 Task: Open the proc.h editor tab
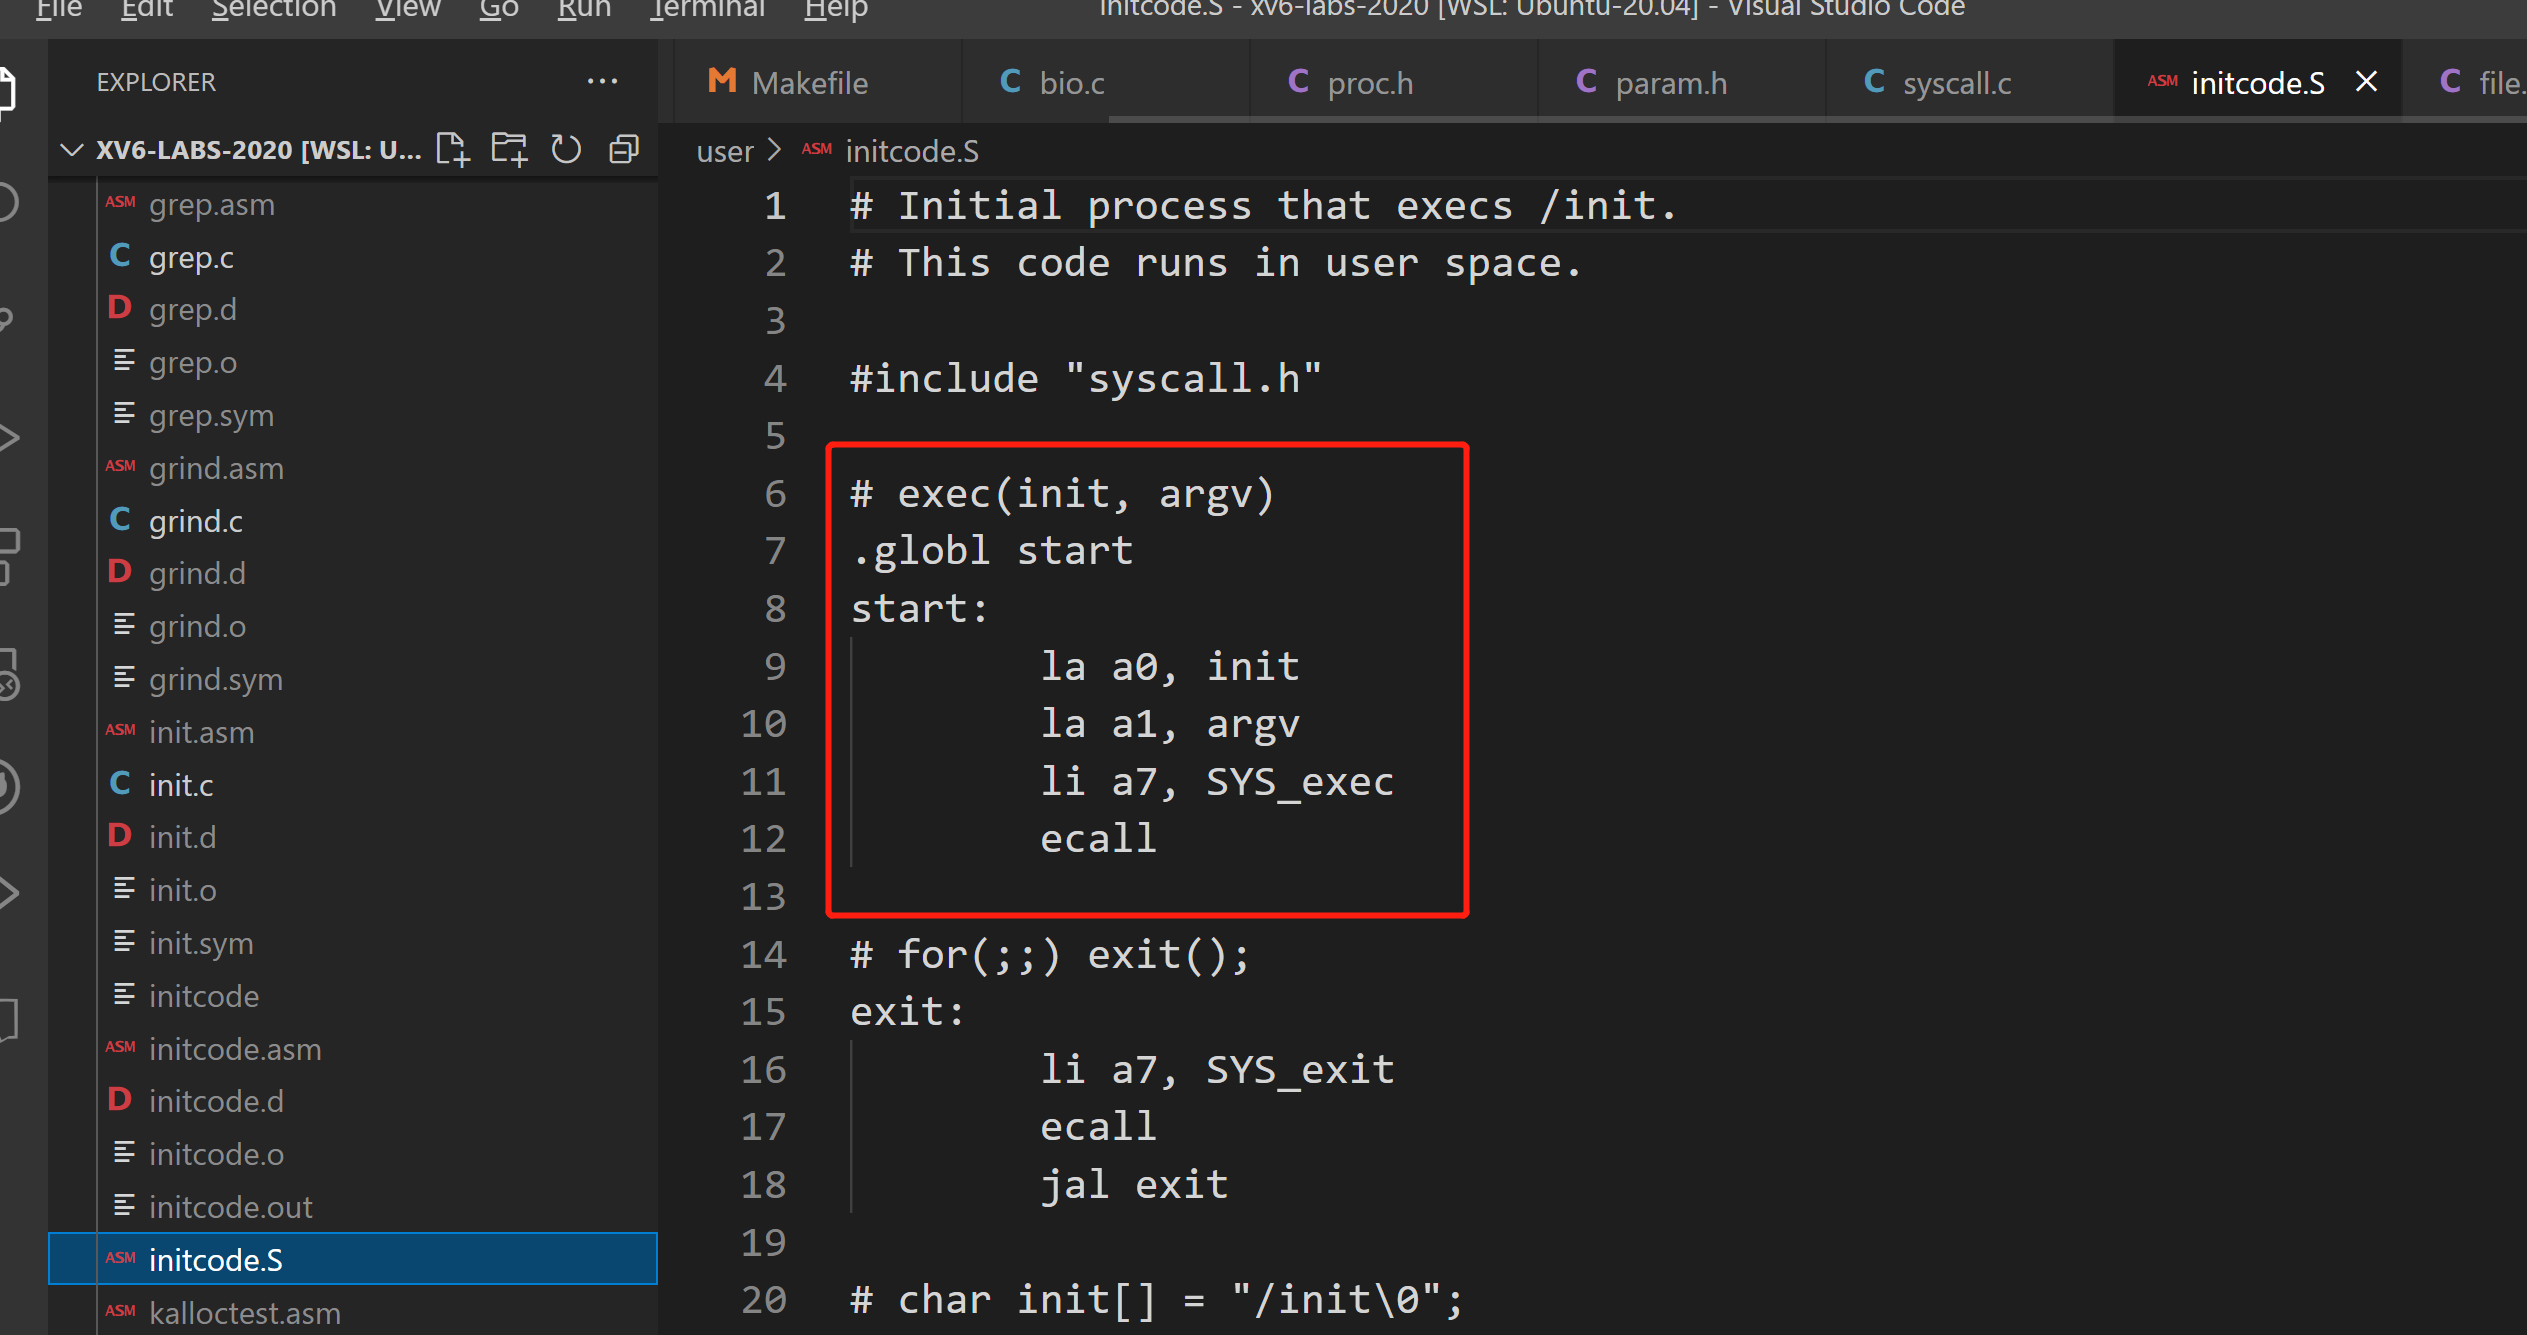click(1369, 83)
